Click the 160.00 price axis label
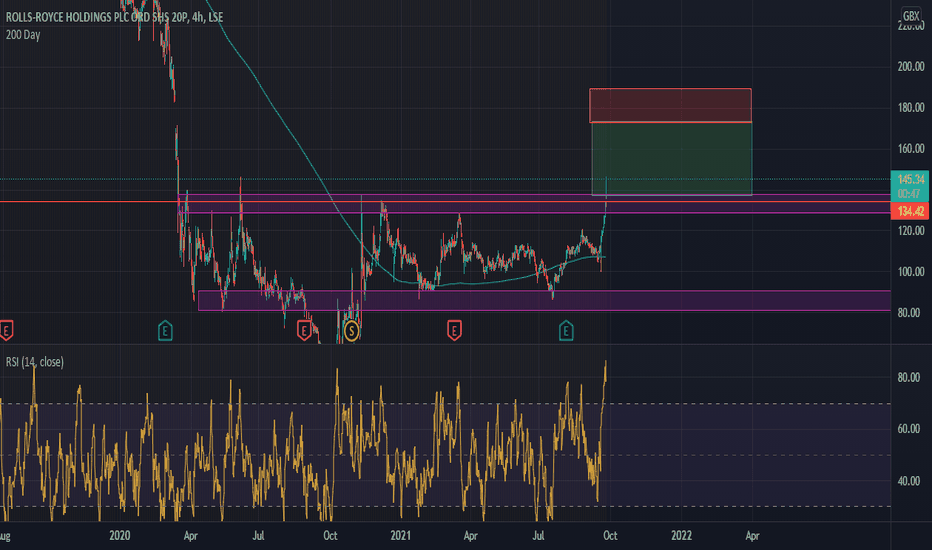The height and width of the screenshot is (550, 932). 911,149
